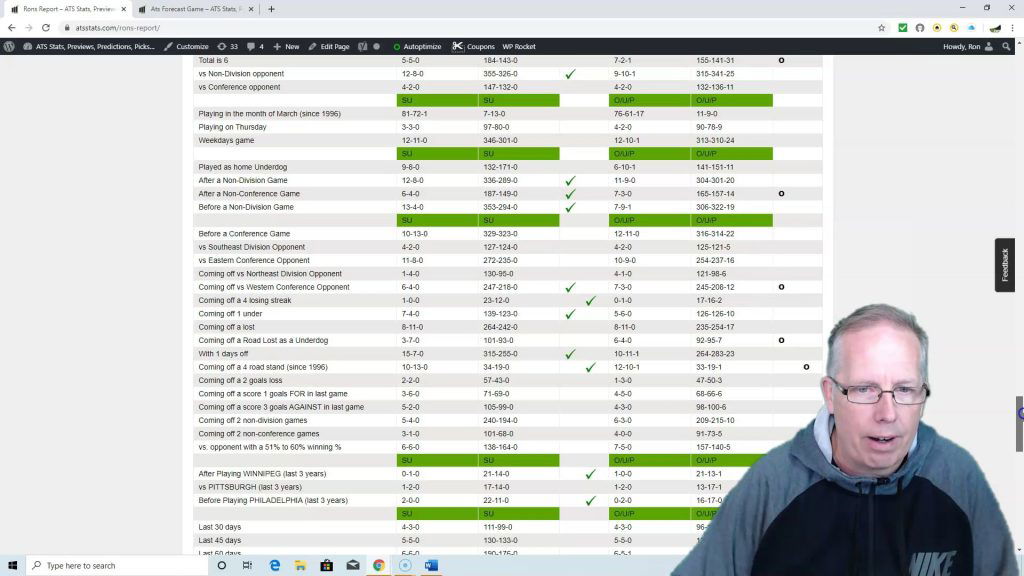Open WP Rocket menu

(519, 46)
